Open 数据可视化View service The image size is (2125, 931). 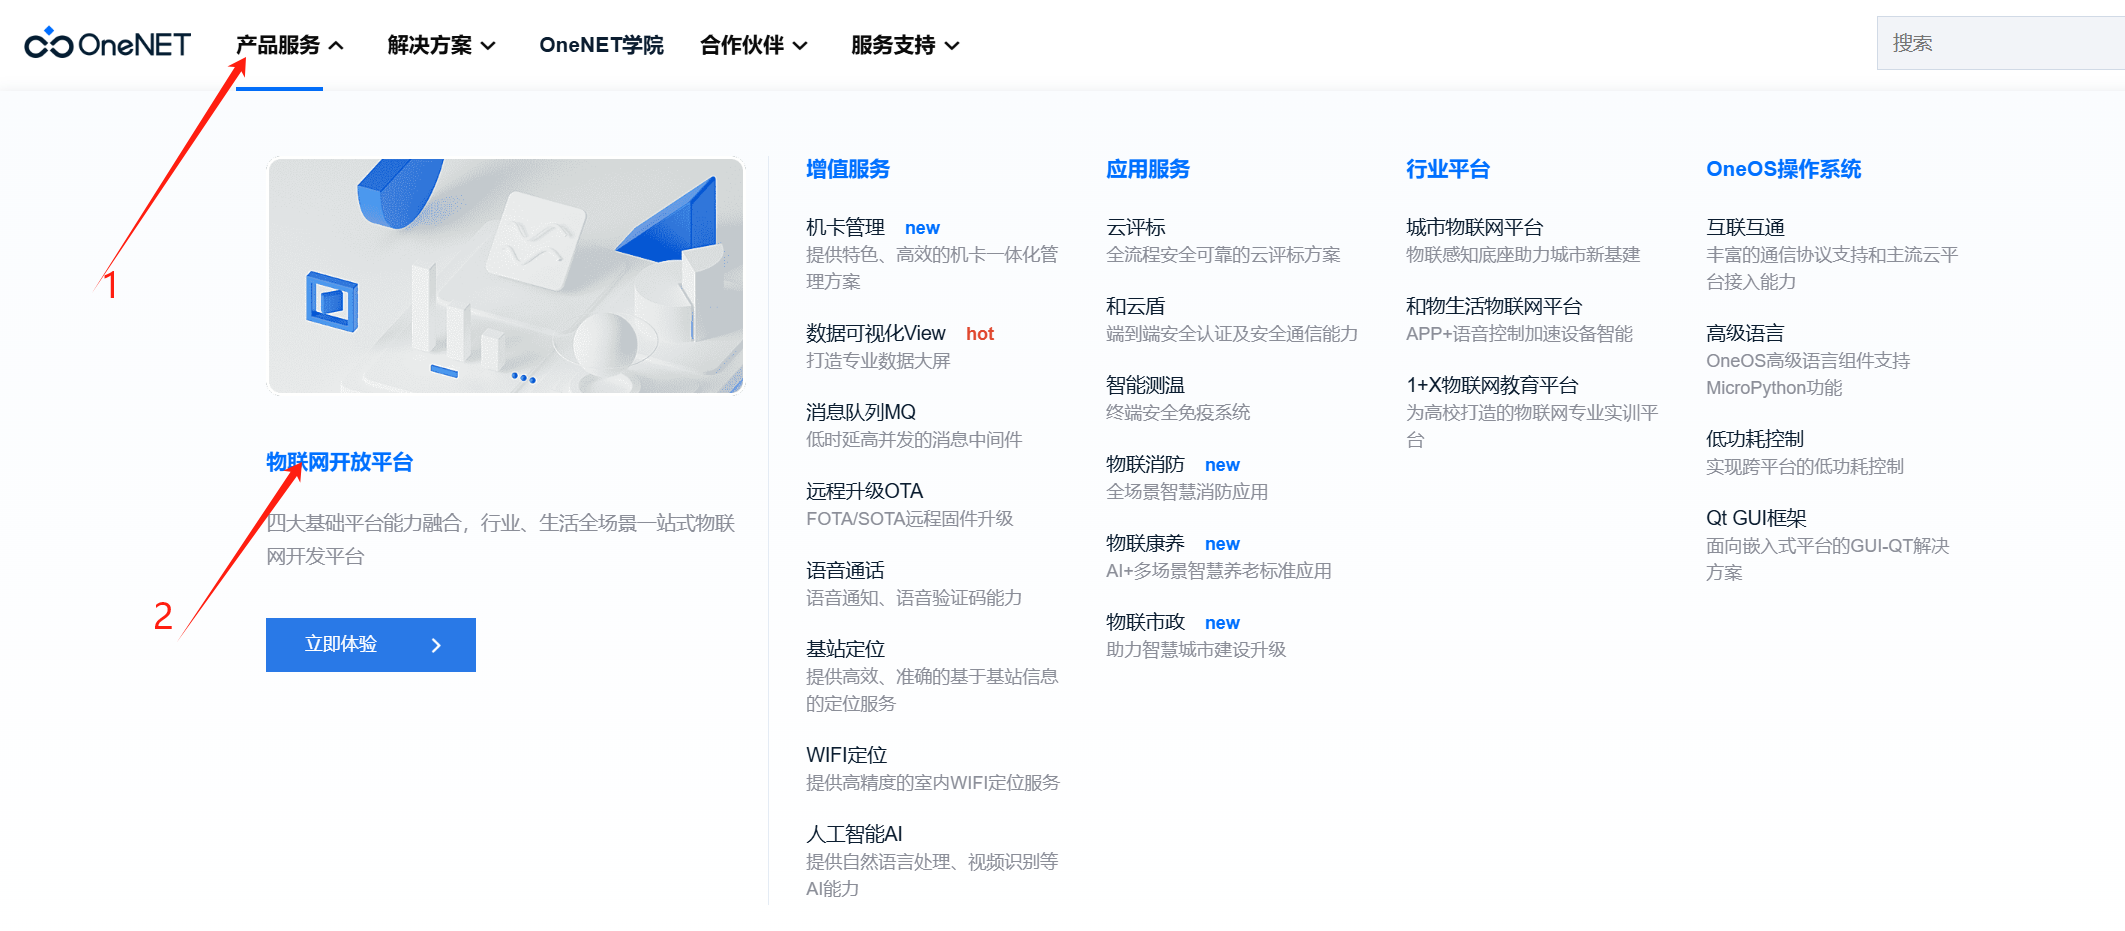(876, 334)
